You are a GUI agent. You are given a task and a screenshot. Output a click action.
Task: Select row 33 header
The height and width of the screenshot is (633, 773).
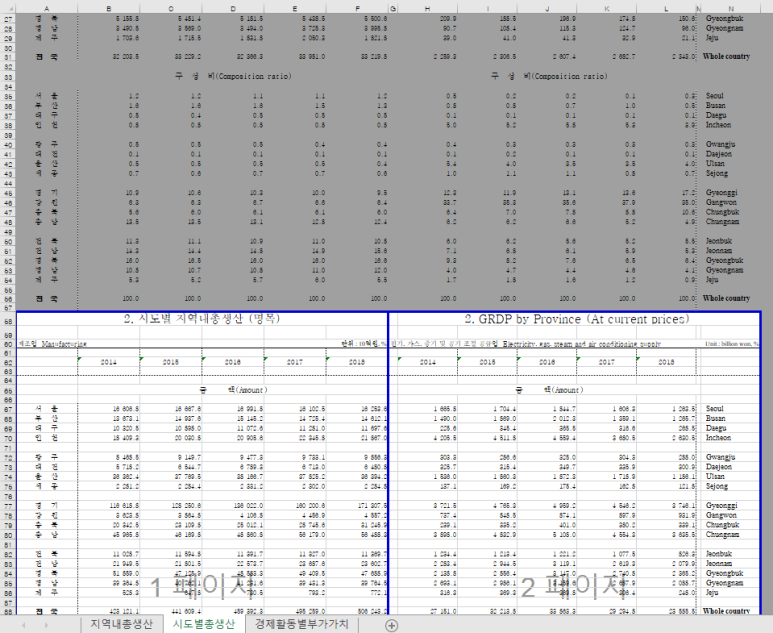click(x=8, y=77)
